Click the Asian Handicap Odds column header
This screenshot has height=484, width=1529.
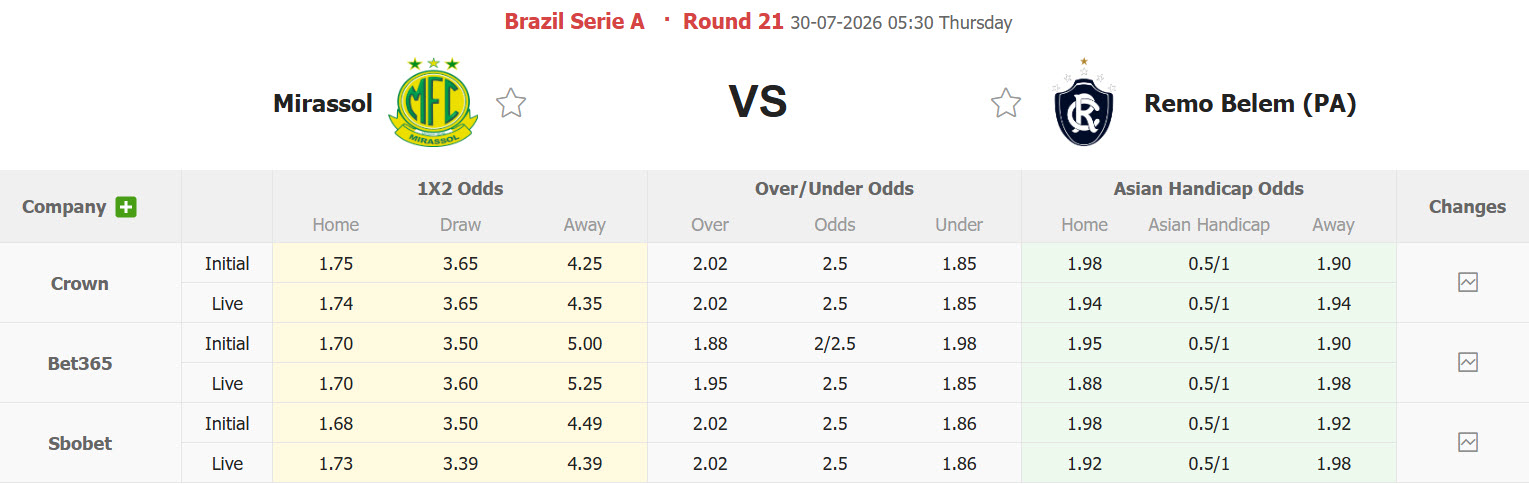(1208, 188)
